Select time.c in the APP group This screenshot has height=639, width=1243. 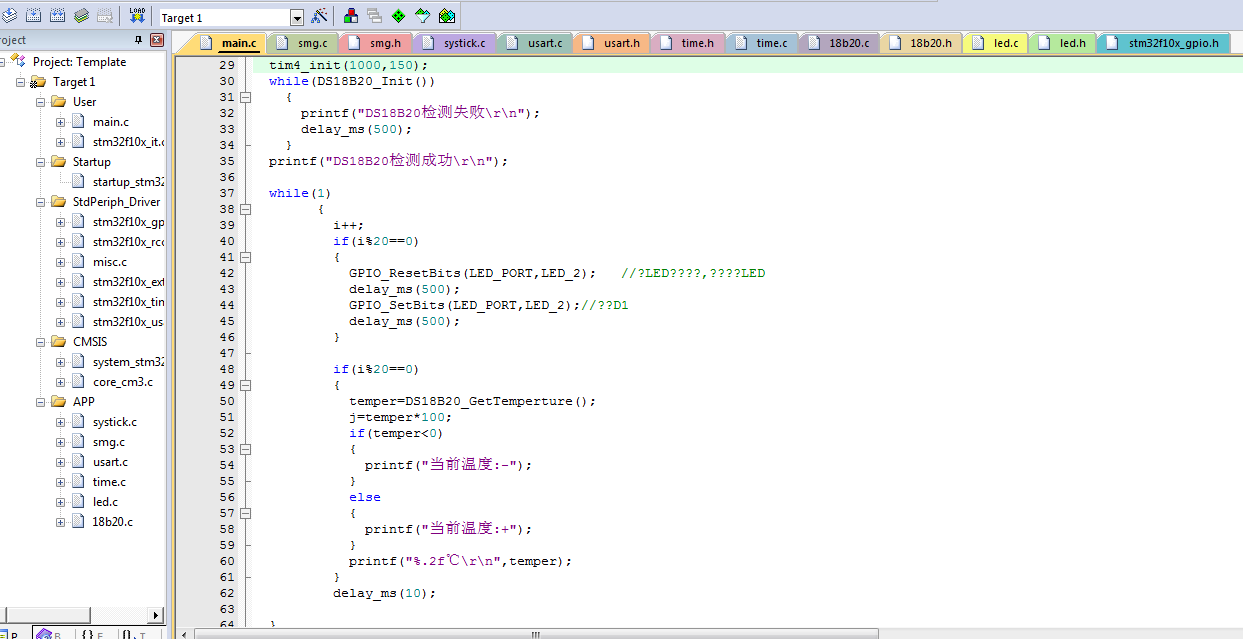coord(109,482)
